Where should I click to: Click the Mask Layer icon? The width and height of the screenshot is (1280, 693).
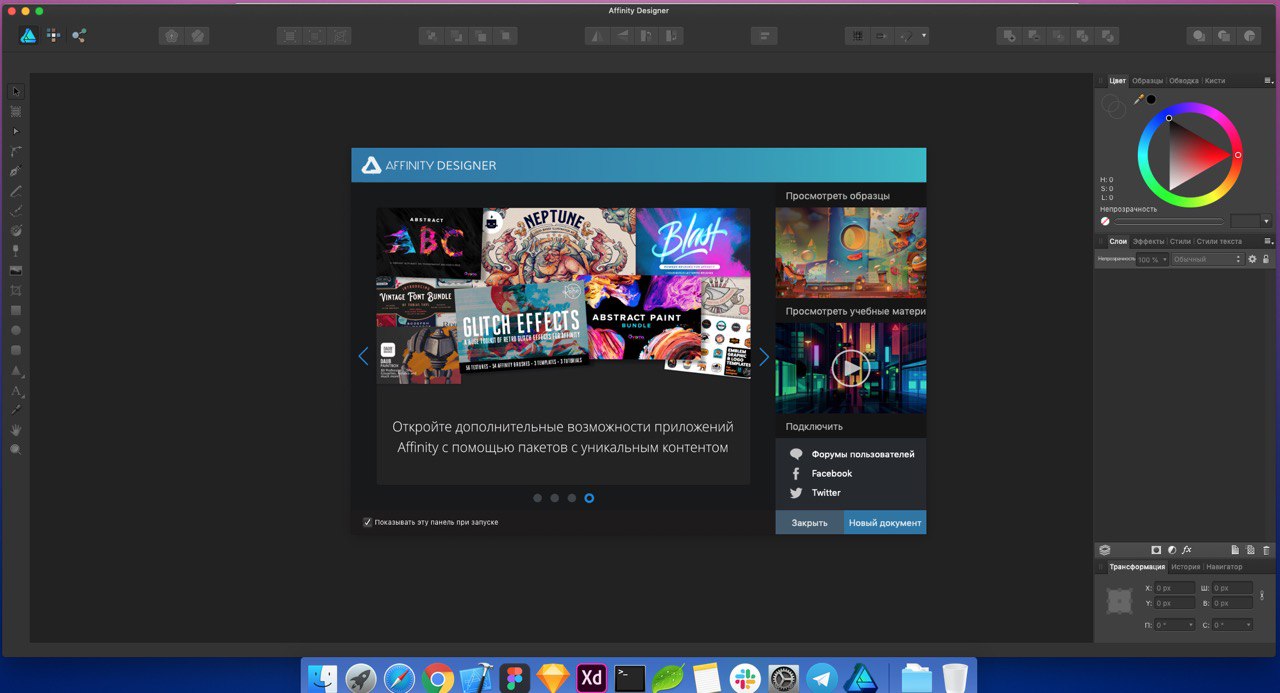pos(1156,550)
